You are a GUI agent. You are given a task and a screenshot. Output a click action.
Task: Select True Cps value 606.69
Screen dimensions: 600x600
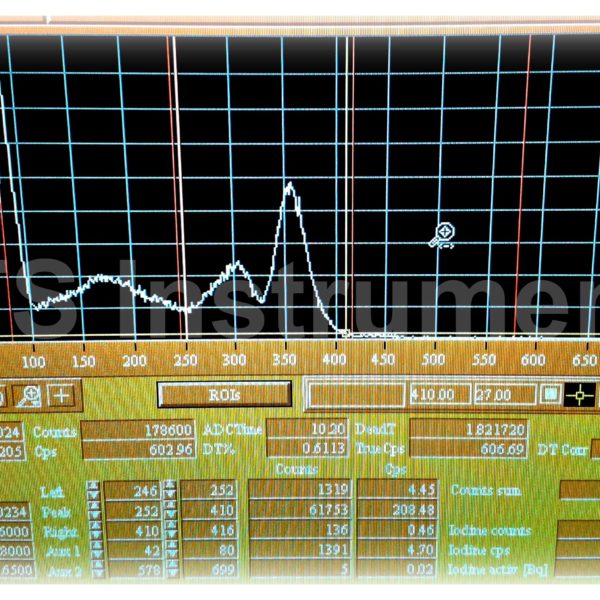468,448
